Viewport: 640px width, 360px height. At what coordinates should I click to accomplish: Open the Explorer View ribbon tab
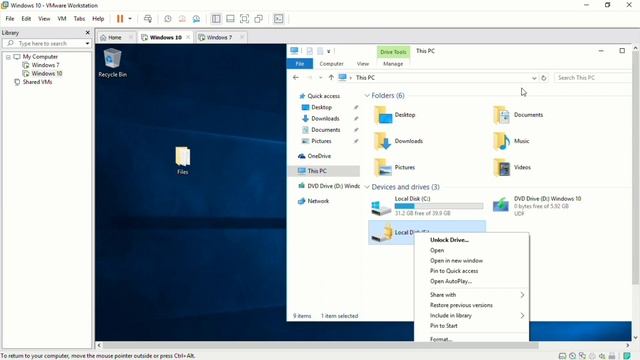pos(362,64)
